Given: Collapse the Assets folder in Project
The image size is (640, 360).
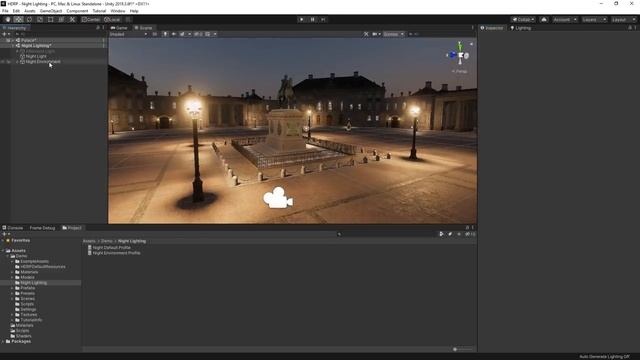Looking at the screenshot, I should (3, 251).
